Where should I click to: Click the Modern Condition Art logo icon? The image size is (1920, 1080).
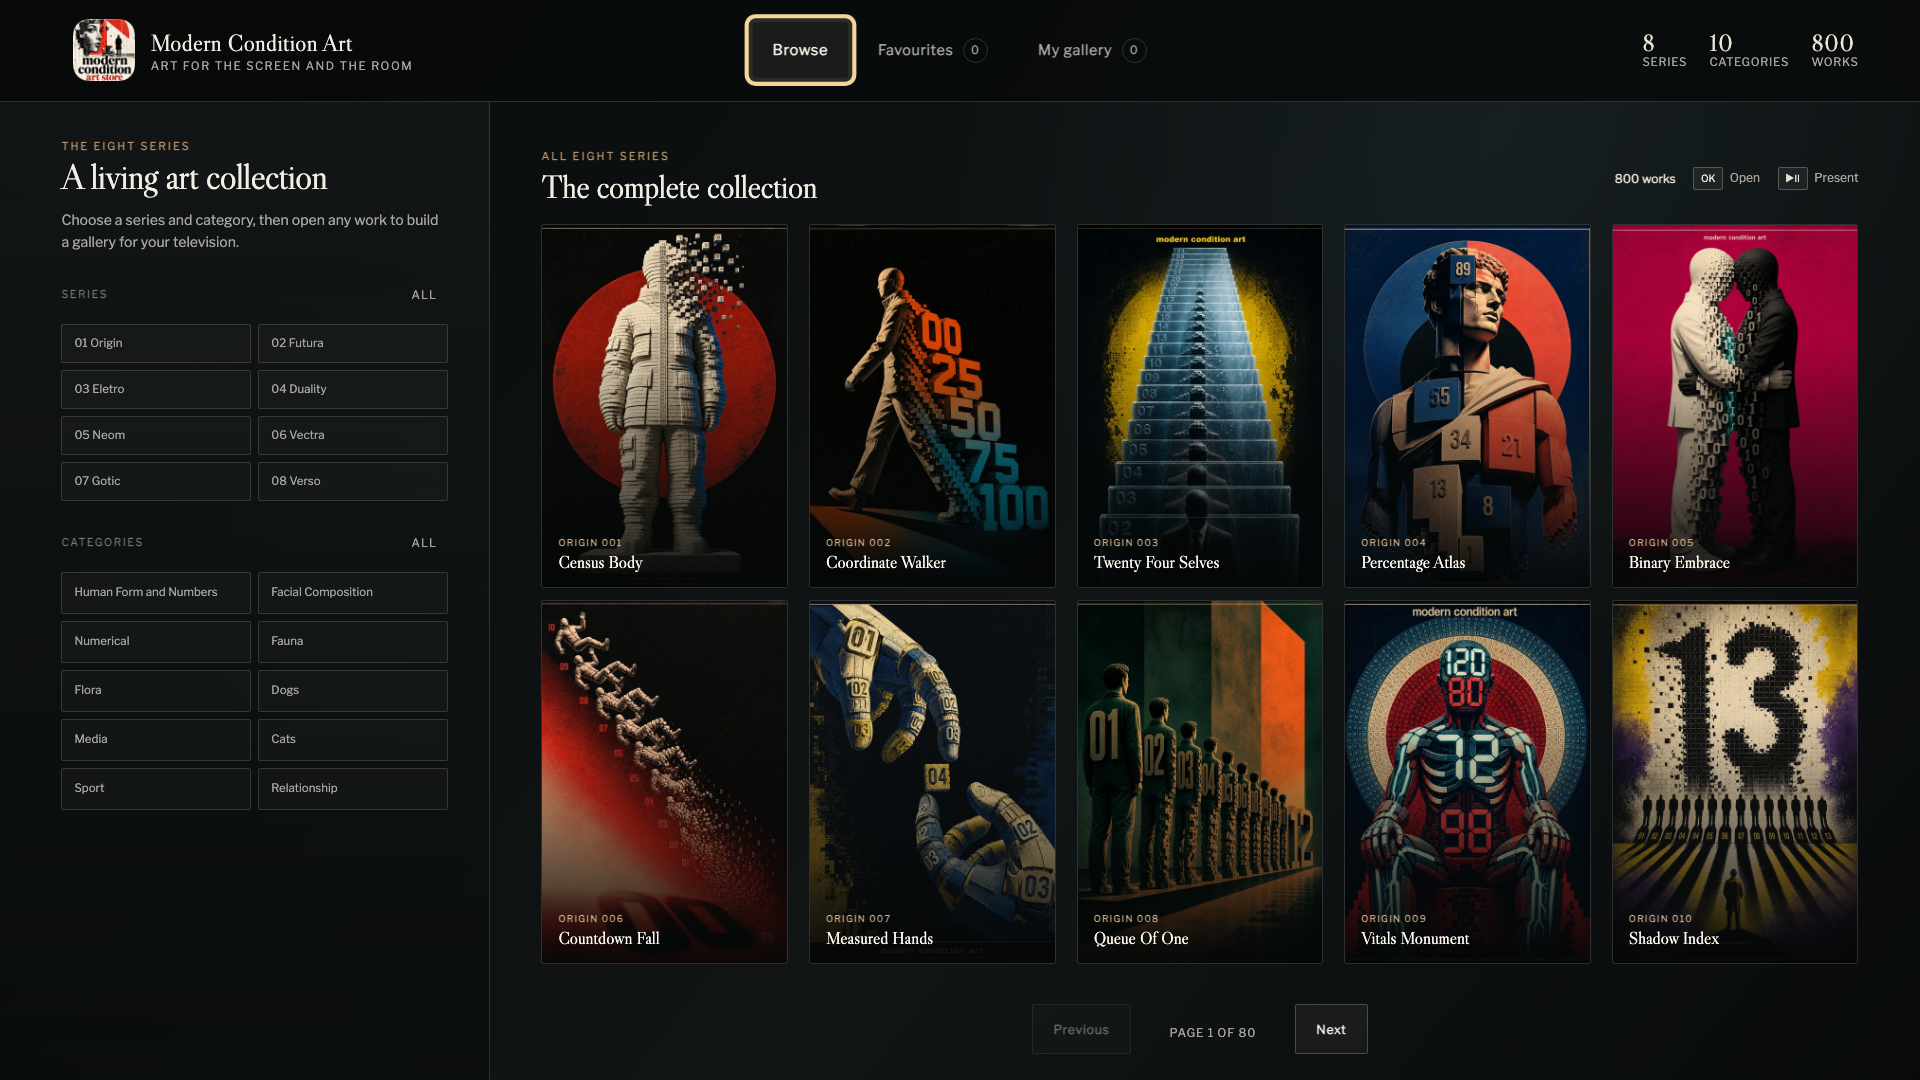pos(104,50)
